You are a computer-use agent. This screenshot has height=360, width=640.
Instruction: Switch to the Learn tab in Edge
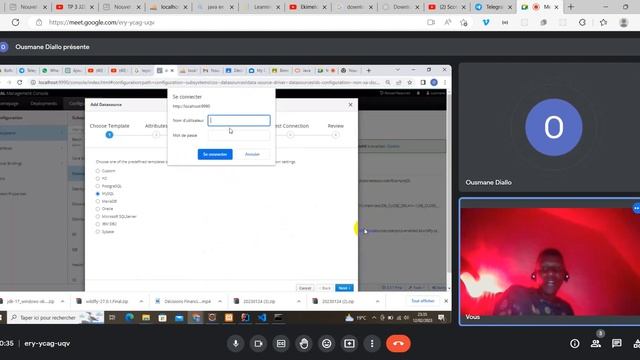[x=261, y=7]
